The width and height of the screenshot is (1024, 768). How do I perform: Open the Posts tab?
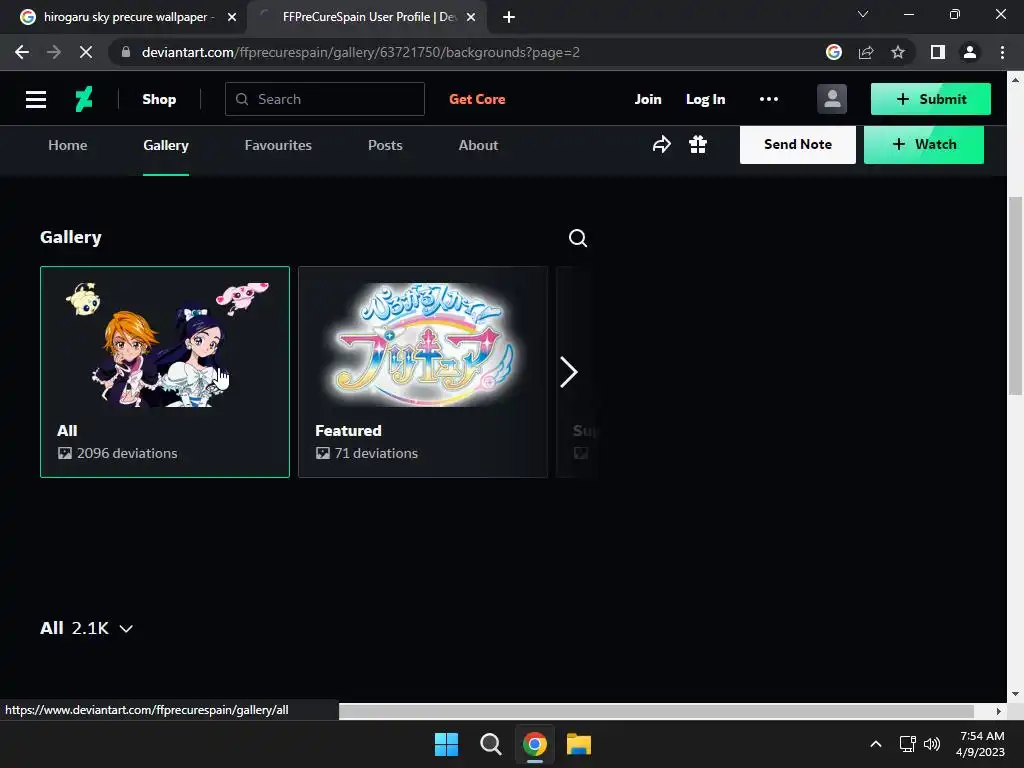coord(385,145)
